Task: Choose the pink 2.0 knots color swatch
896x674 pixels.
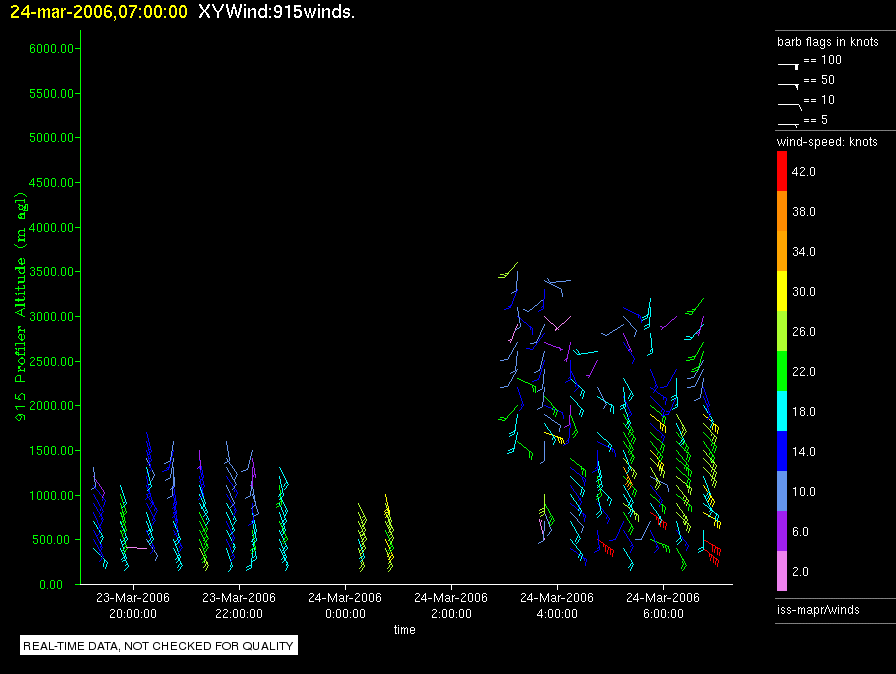Action: tap(781, 571)
